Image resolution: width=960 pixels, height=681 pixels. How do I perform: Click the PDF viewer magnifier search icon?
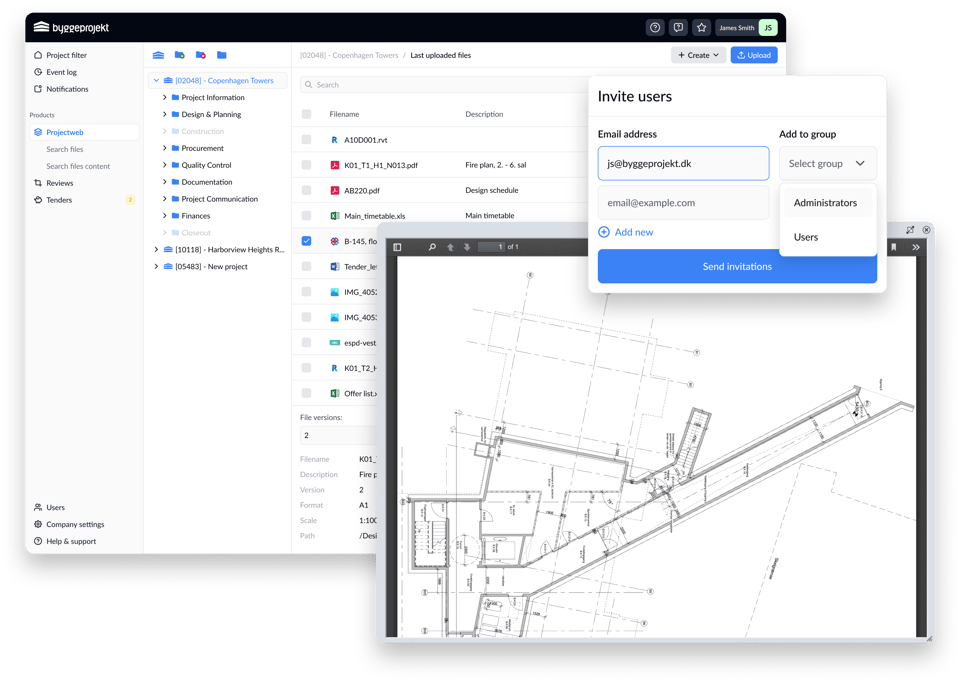click(x=432, y=247)
